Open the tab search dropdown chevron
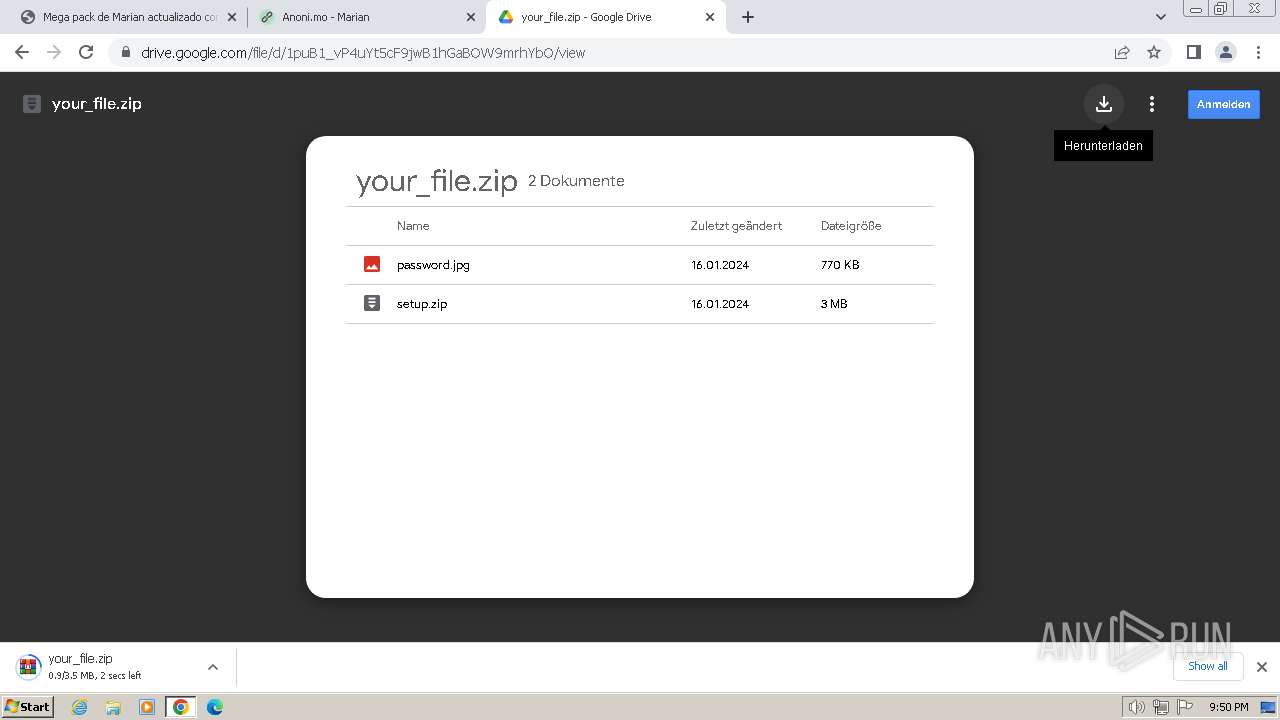The height and width of the screenshot is (720, 1280). point(1160,17)
